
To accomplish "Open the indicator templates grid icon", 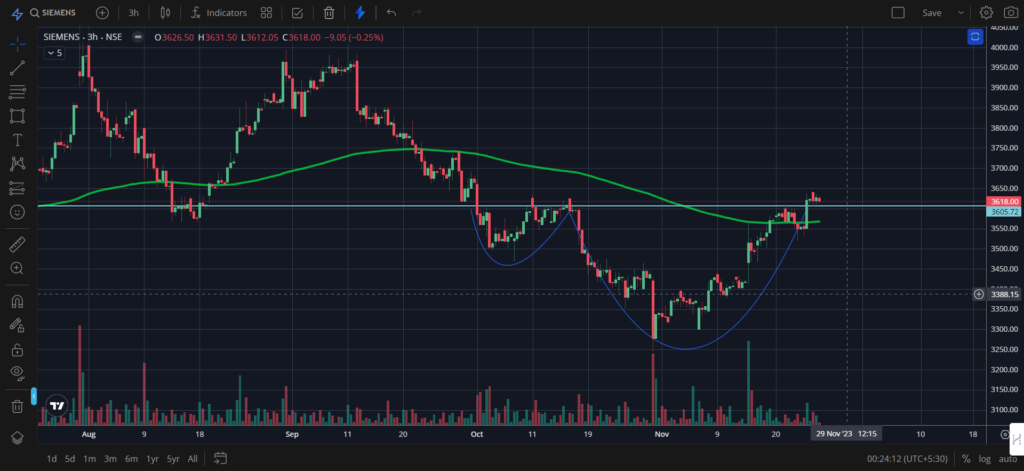I will tap(266, 12).
